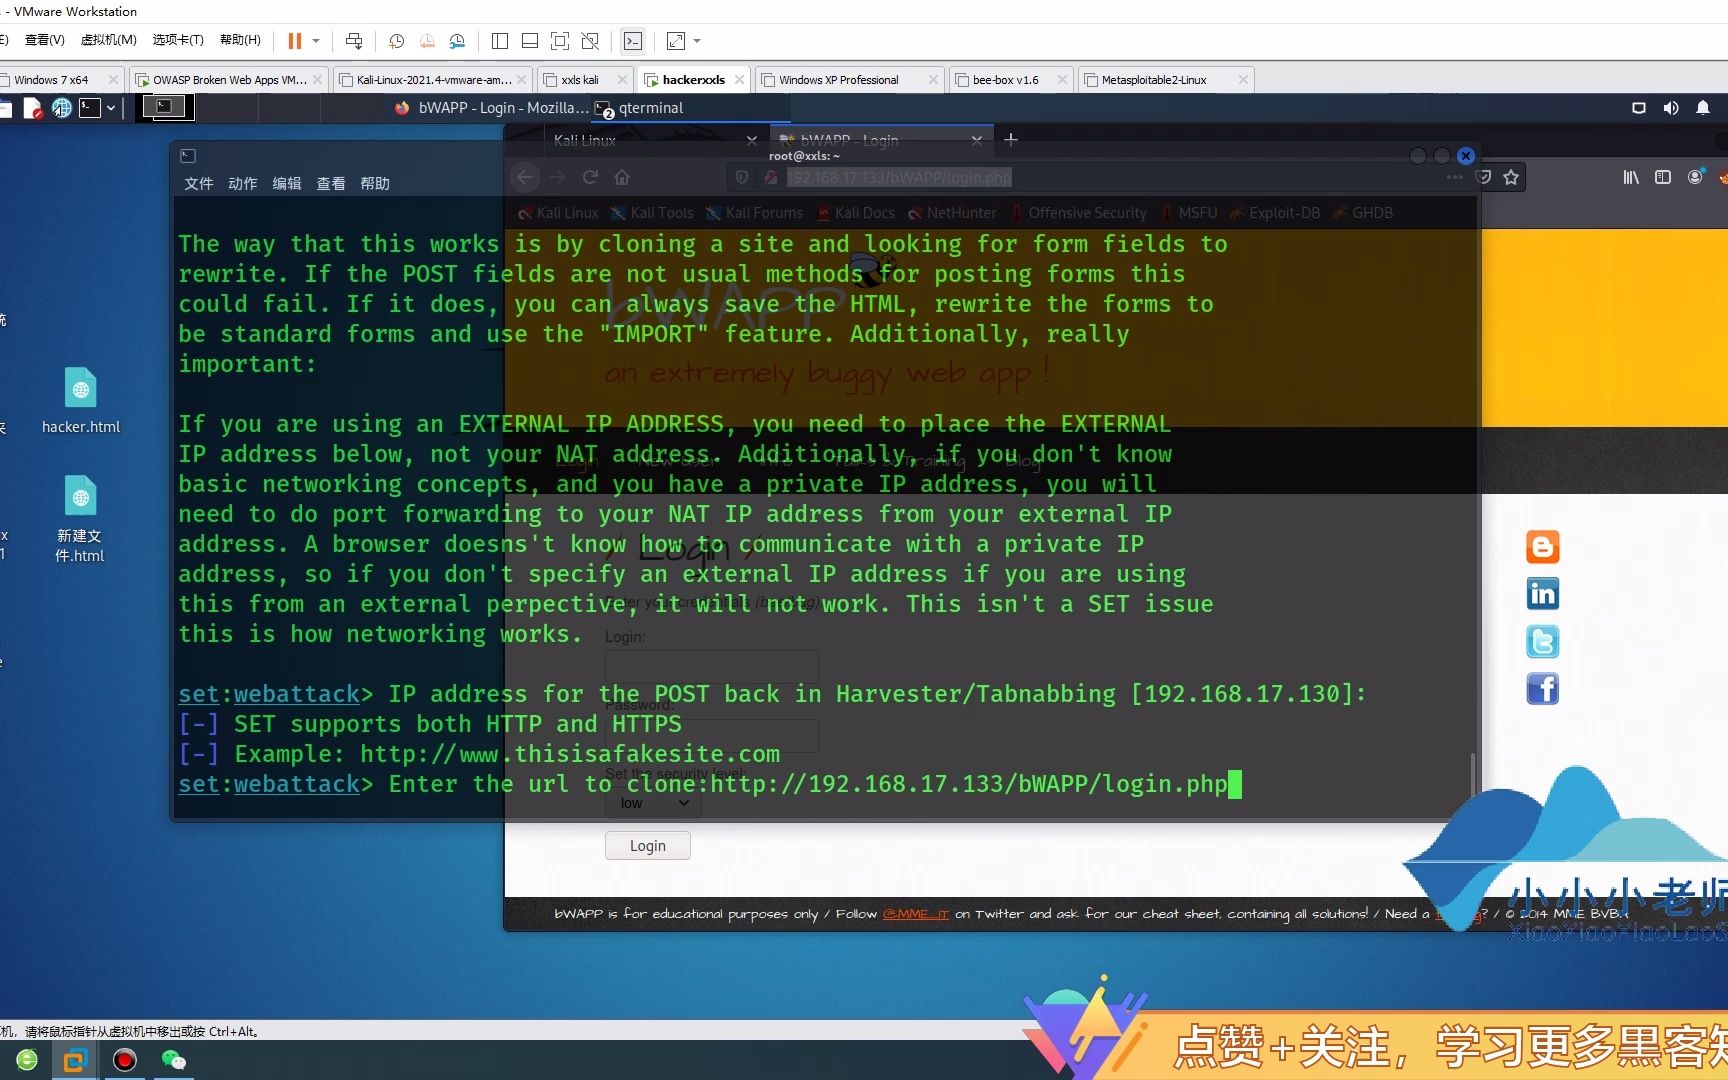Open the text editor launcher in Kali panel

33,108
